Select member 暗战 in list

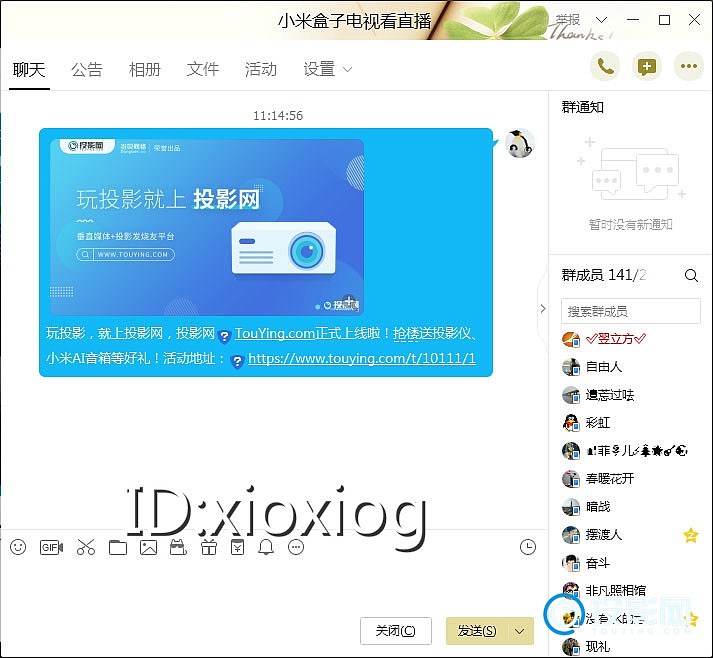pos(630,507)
